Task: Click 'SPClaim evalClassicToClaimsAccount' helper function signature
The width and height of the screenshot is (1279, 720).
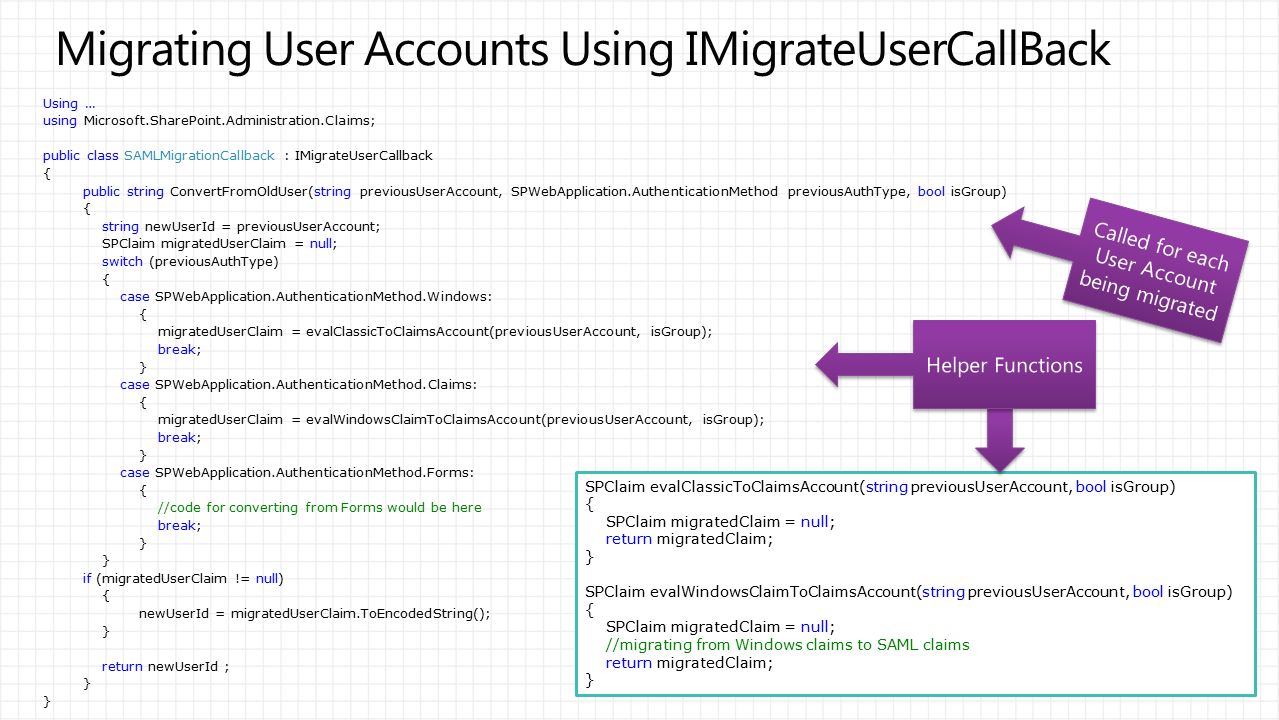Action: point(880,487)
